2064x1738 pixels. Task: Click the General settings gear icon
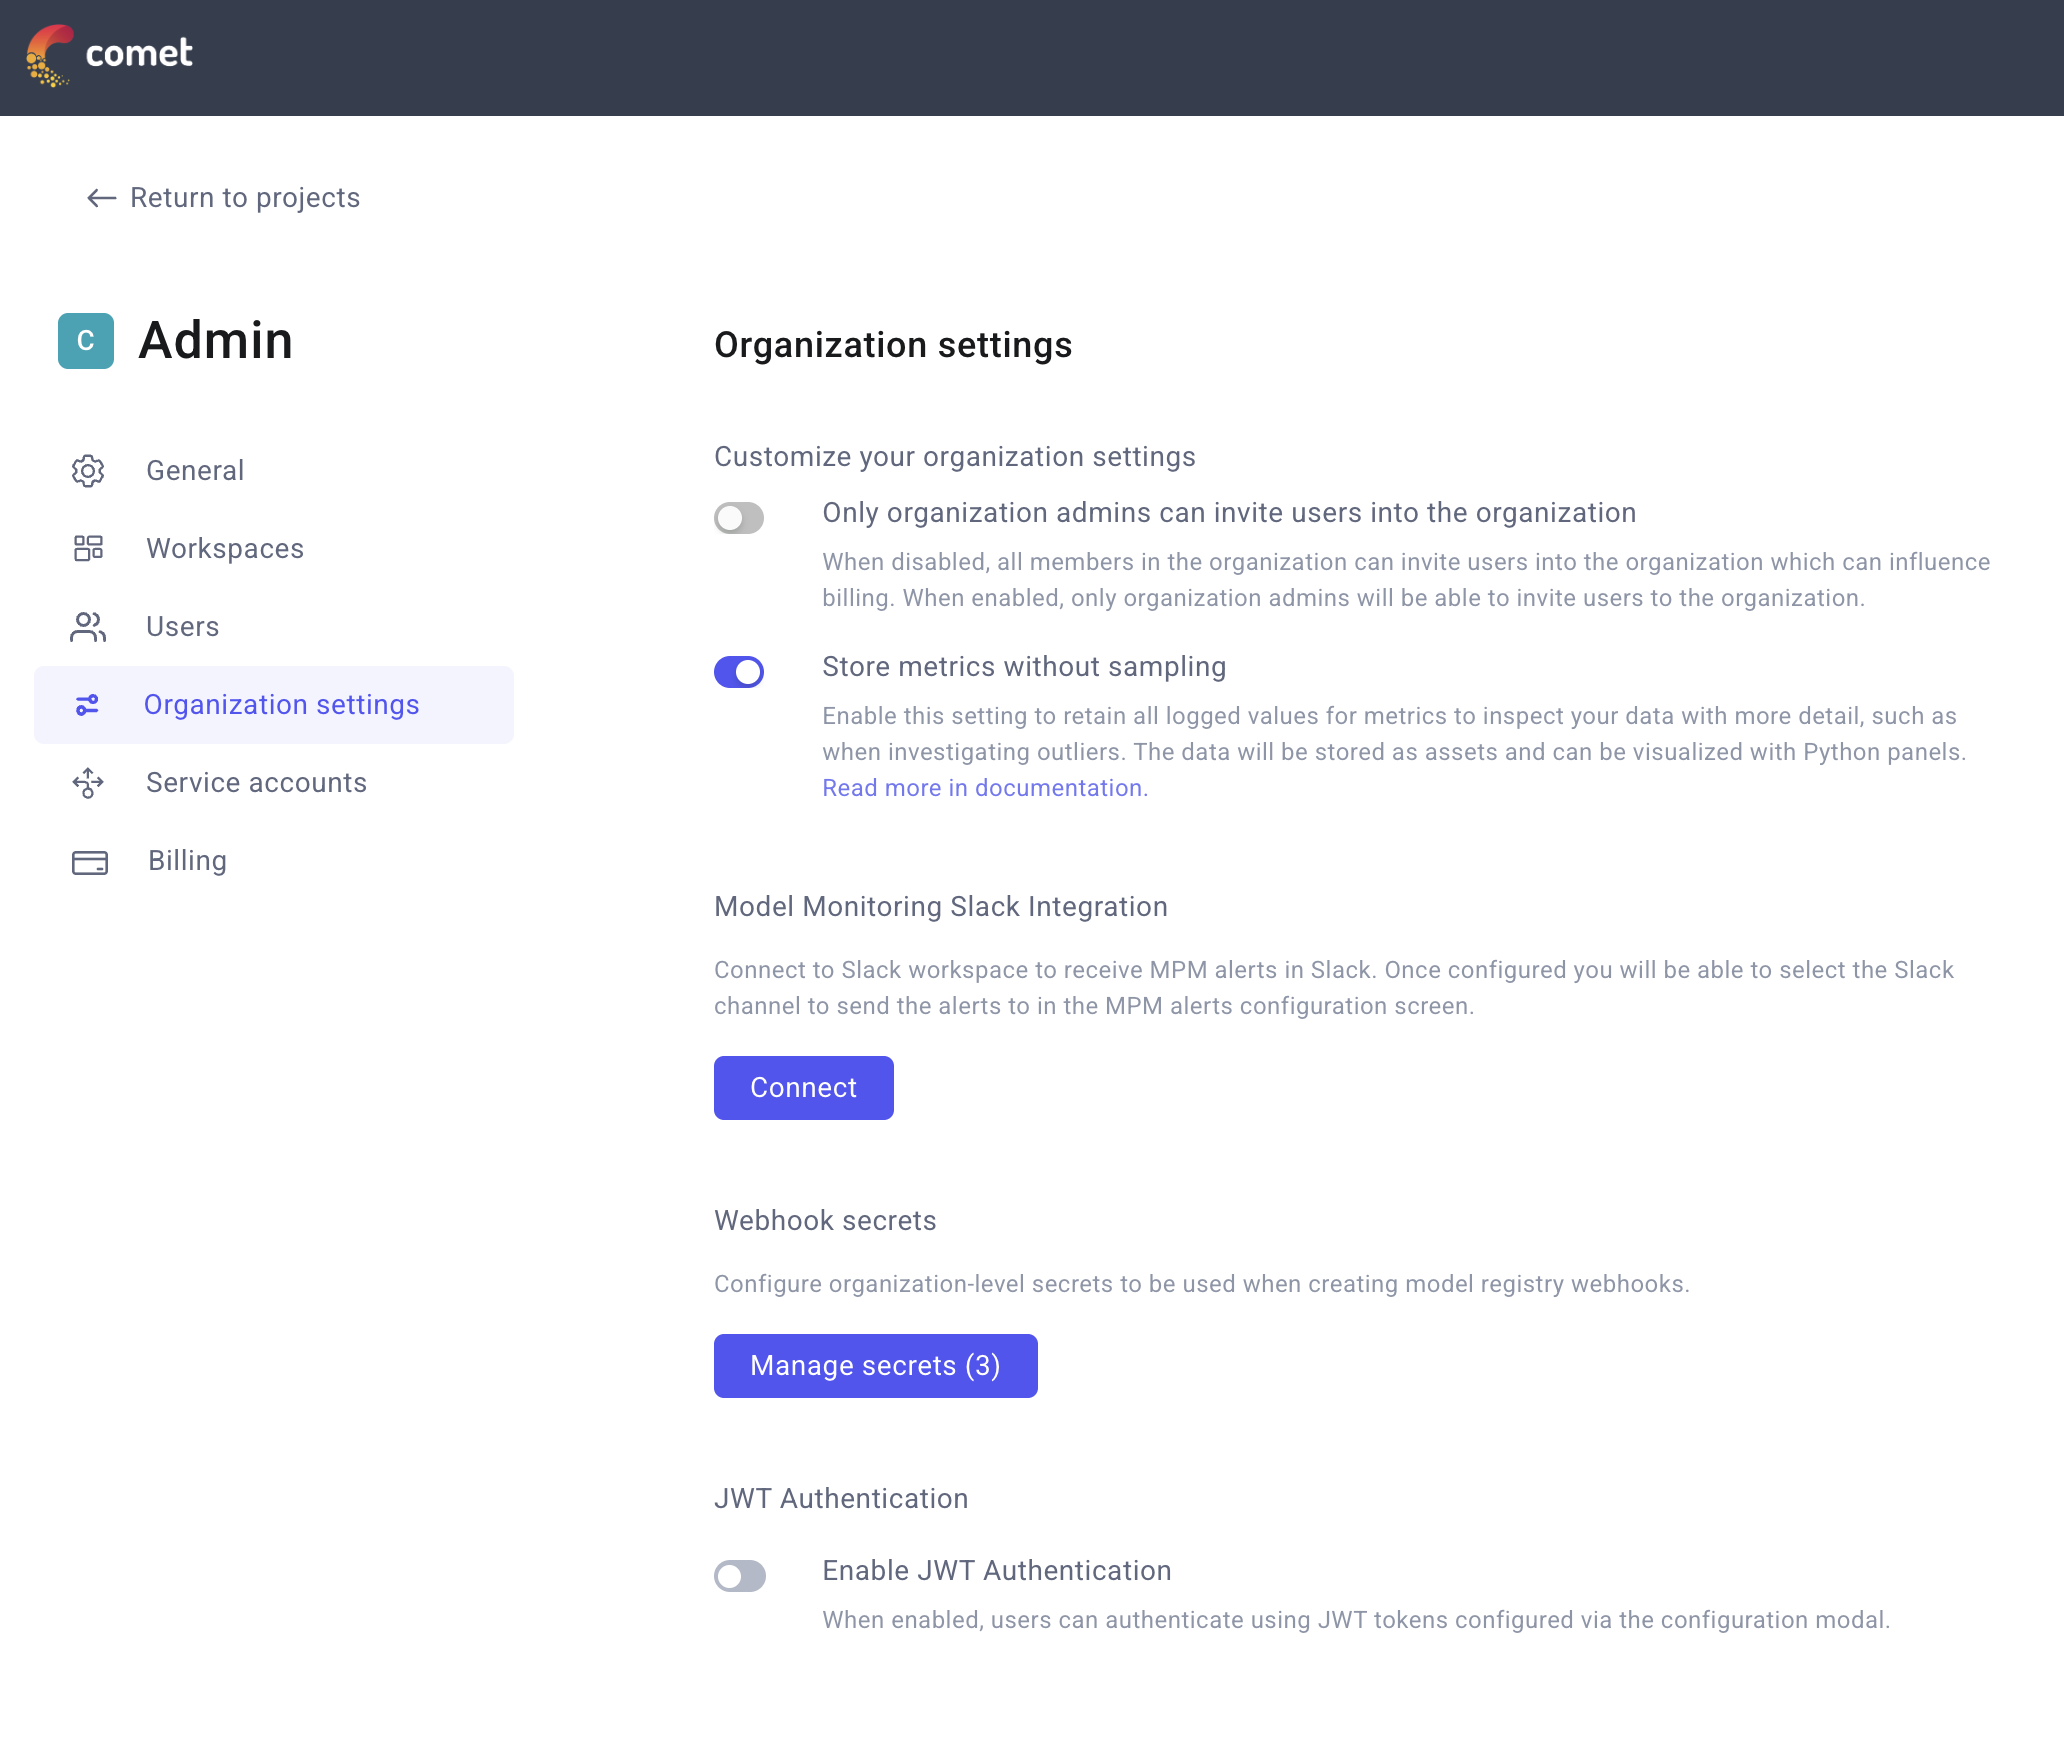pos(87,470)
